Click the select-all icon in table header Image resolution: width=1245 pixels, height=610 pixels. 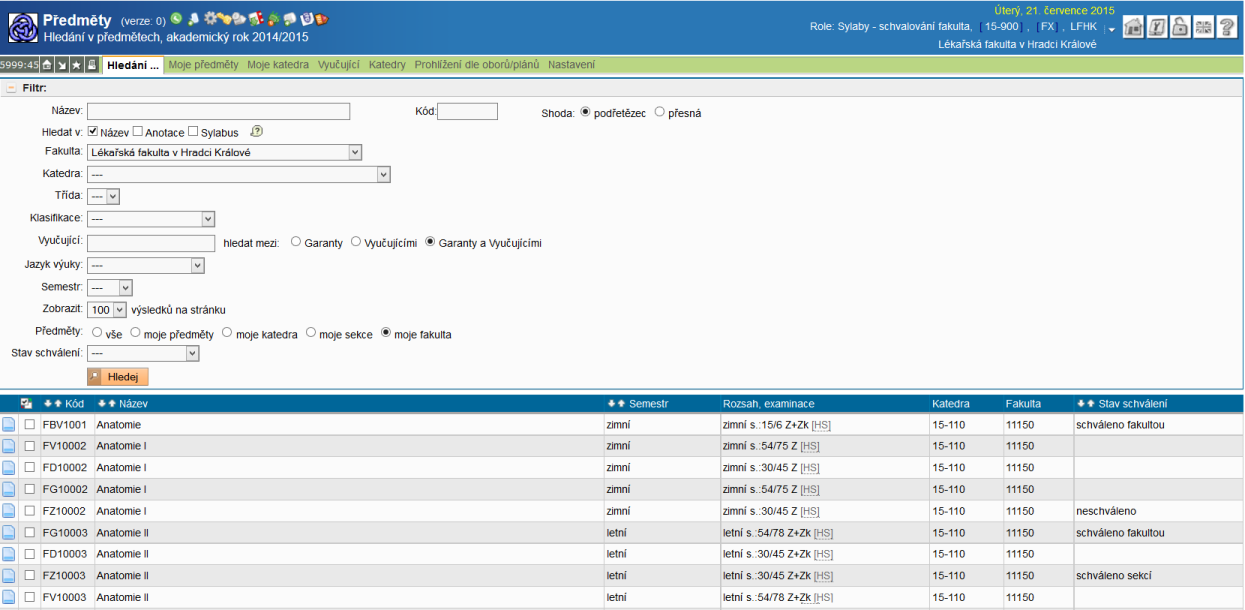coord(27,403)
